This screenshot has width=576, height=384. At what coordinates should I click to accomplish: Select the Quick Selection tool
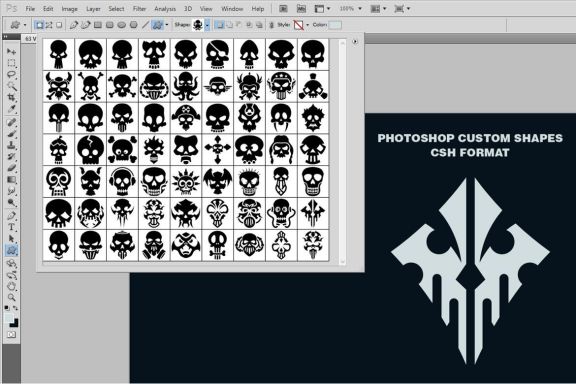(x=11, y=86)
